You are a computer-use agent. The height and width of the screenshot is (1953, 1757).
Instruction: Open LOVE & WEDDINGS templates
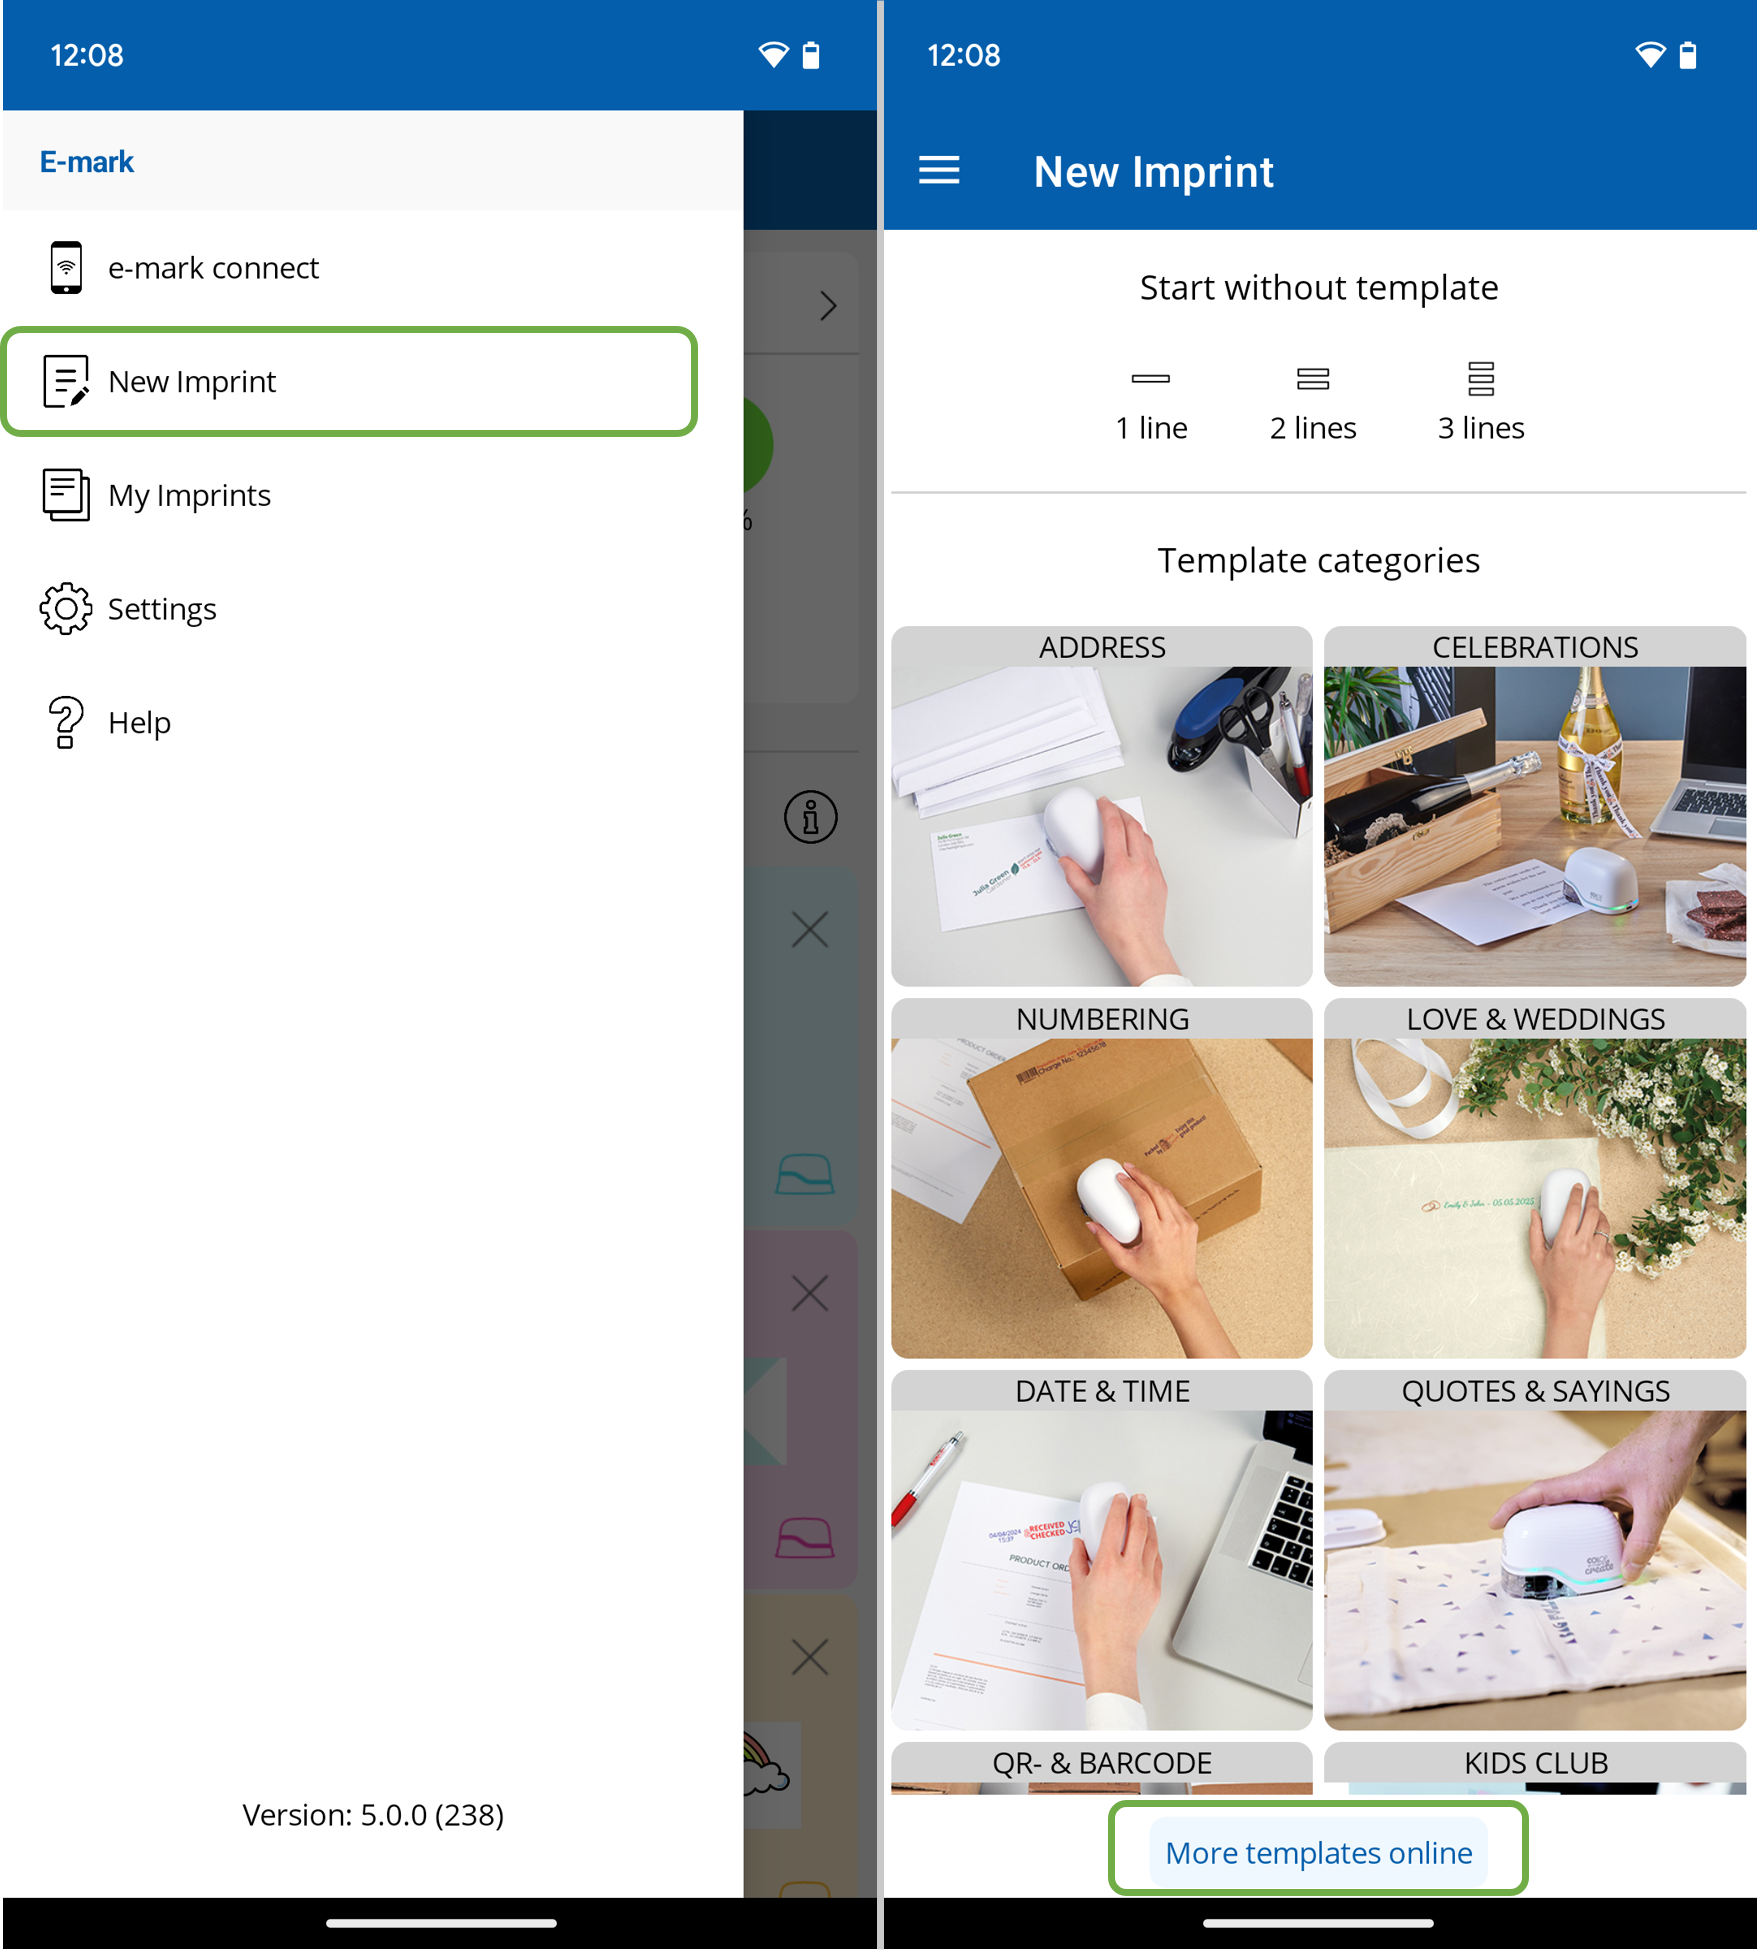(x=1534, y=1178)
